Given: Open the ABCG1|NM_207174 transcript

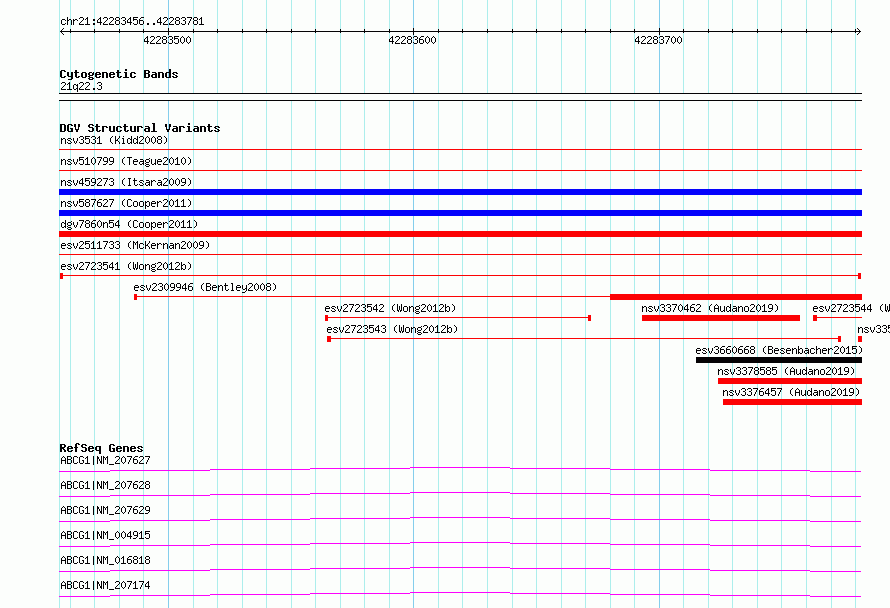Looking at the screenshot, I should point(105,585).
